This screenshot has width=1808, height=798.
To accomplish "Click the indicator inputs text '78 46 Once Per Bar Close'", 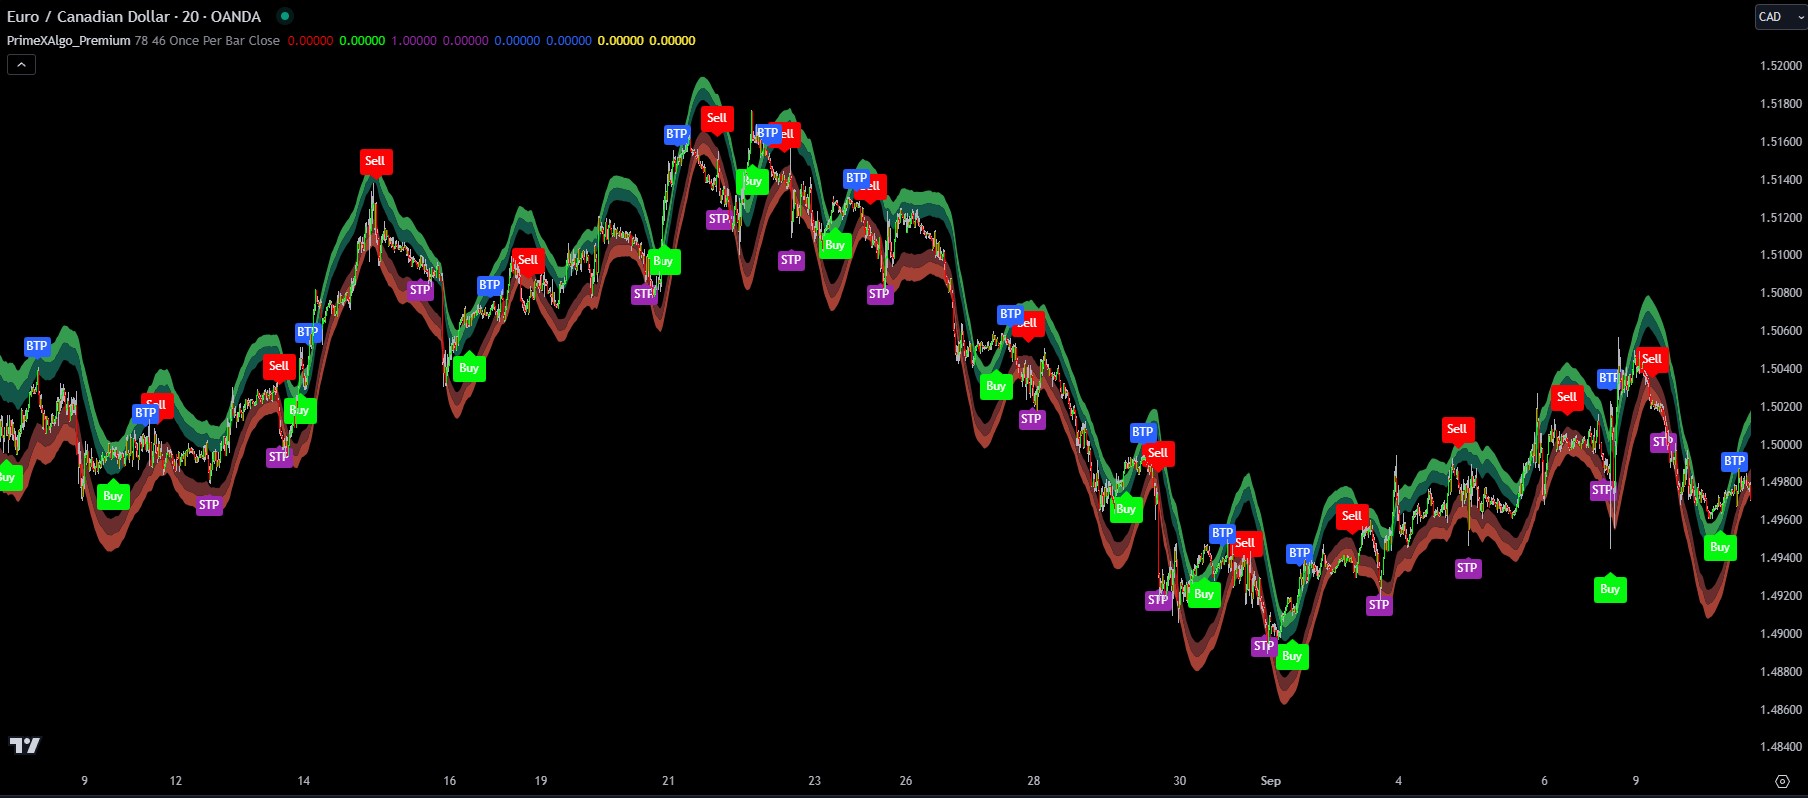I will [x=207, y=41].
